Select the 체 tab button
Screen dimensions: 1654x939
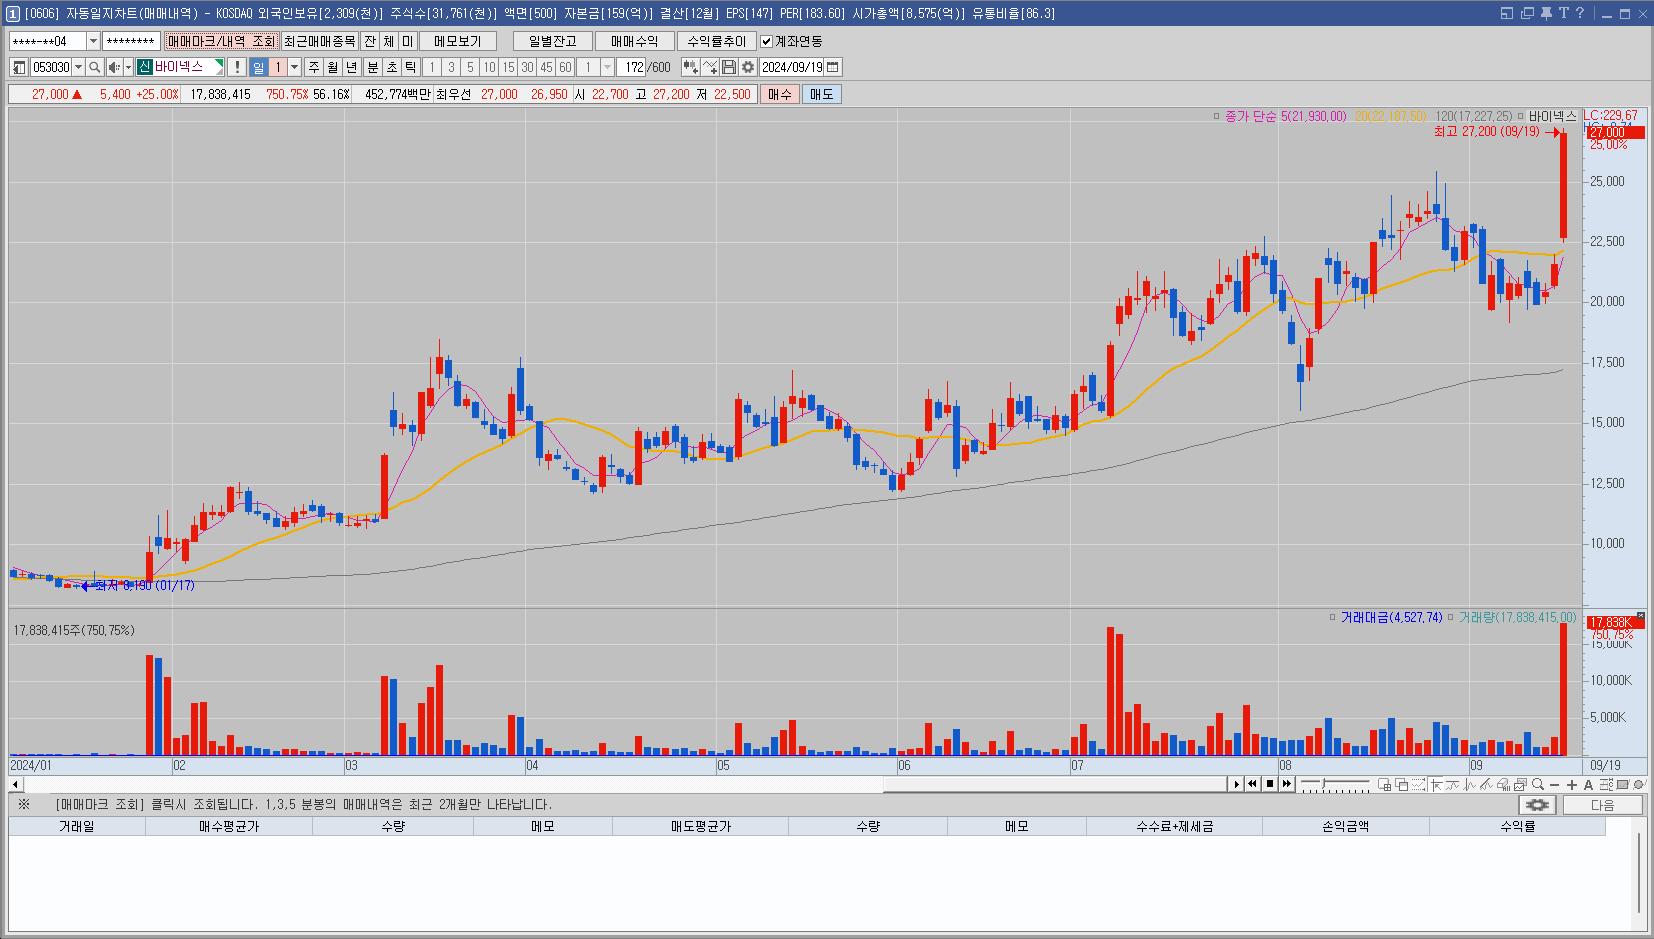pos(389,41)
